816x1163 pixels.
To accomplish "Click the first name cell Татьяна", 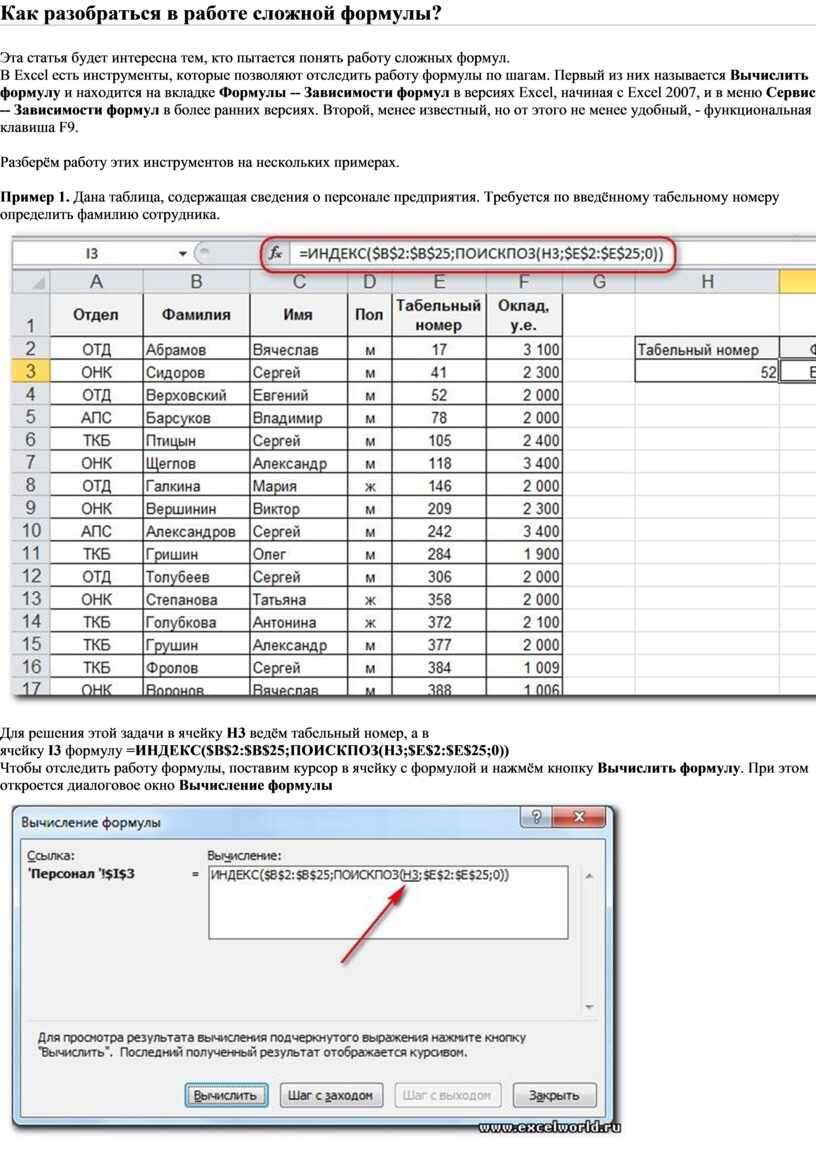I will coord(299,599).
